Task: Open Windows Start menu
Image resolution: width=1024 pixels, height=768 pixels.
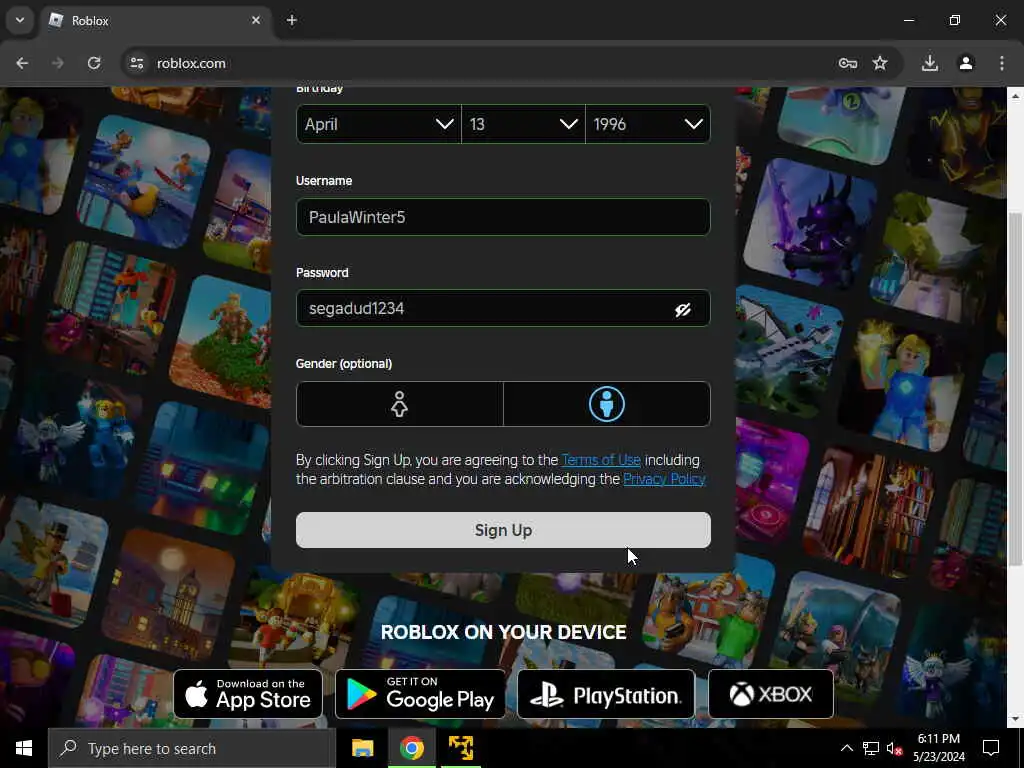Action: pyautogui.click(x=24, y=748)
